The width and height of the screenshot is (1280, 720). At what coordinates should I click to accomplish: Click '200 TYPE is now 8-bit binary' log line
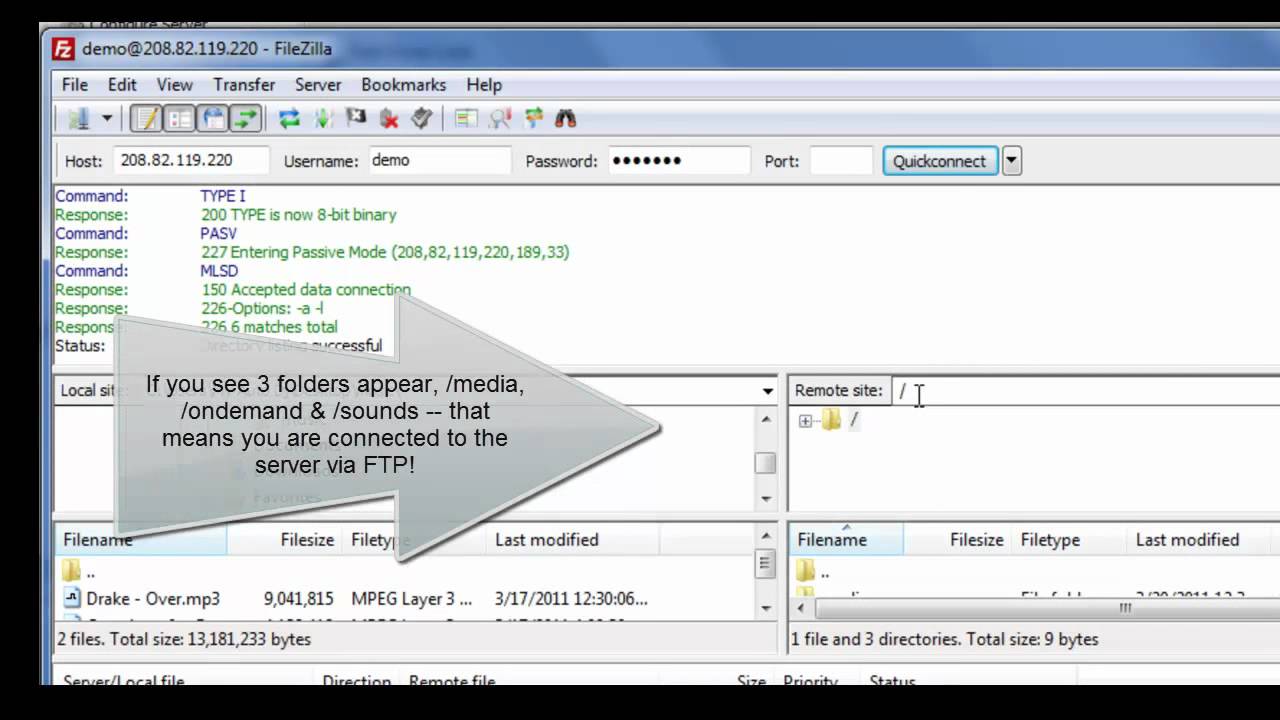[298, 215]
